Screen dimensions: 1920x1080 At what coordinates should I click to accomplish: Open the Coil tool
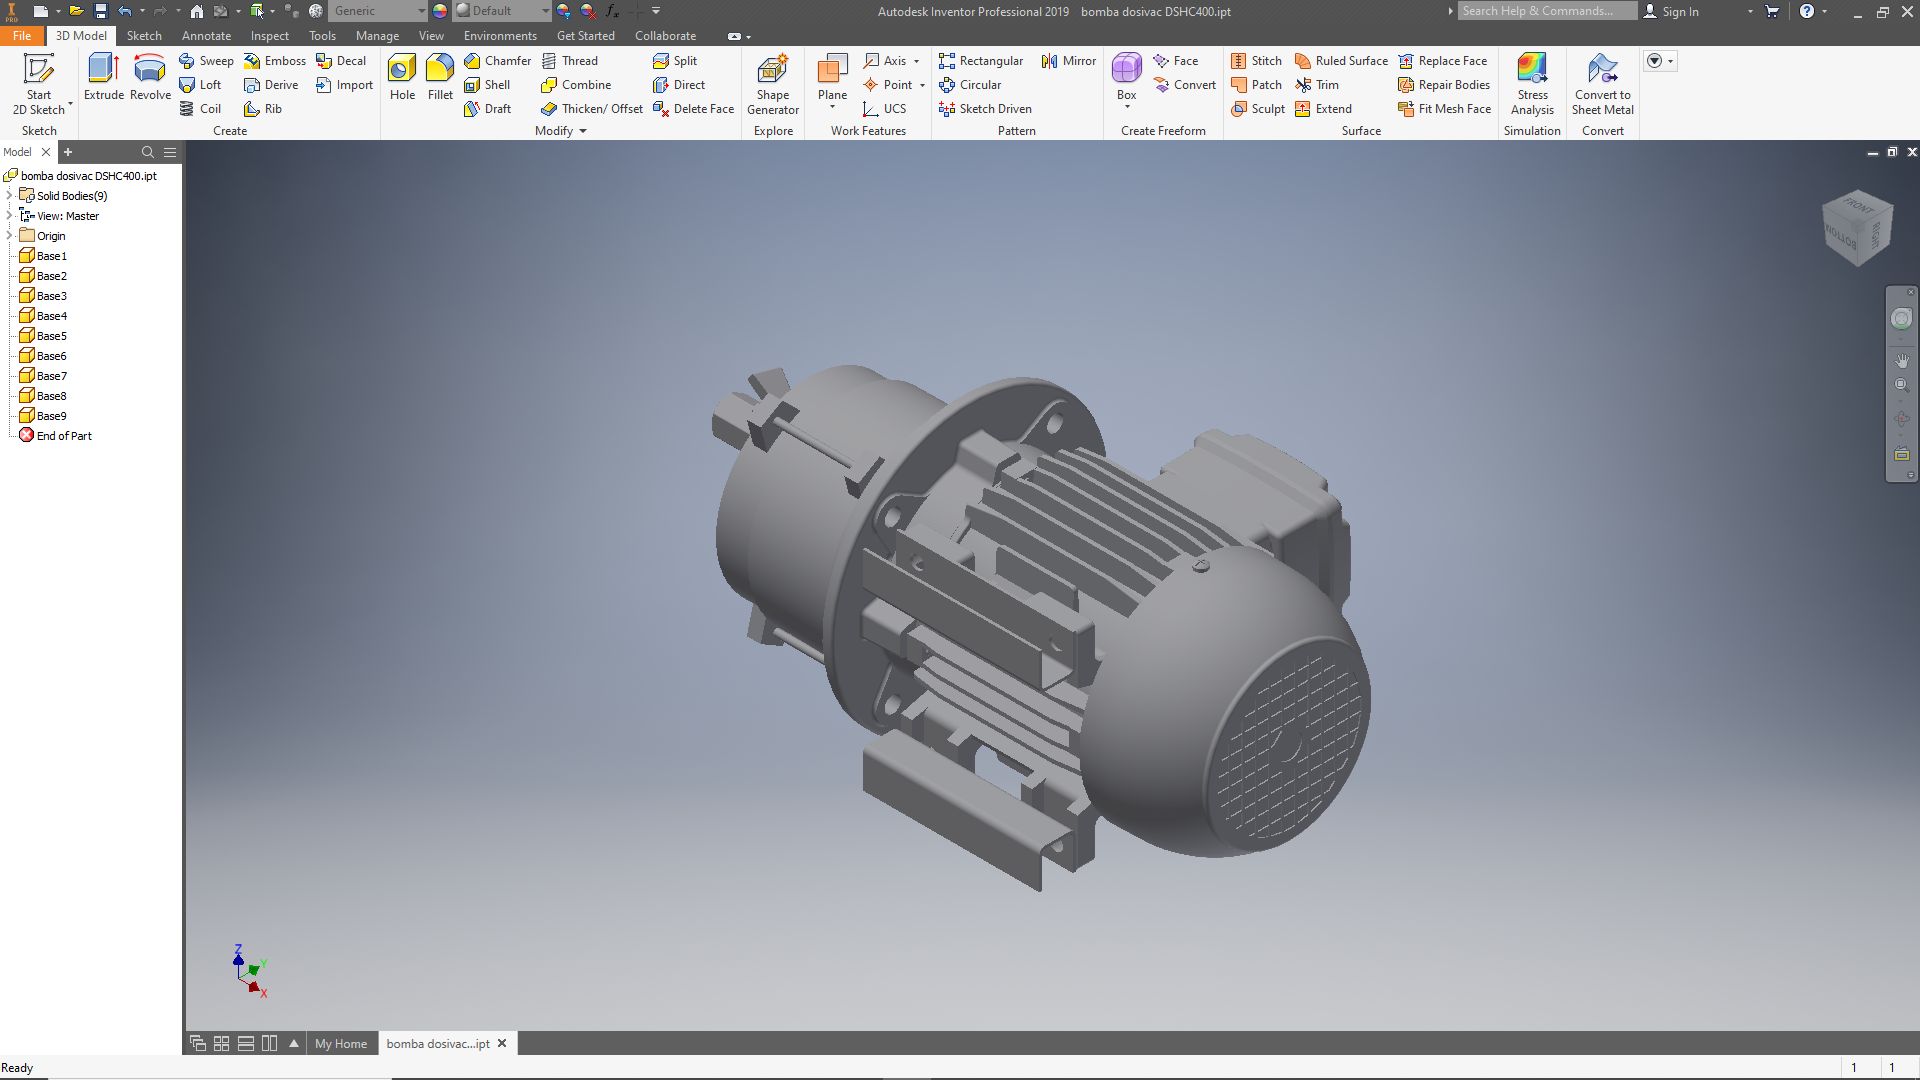200,109
